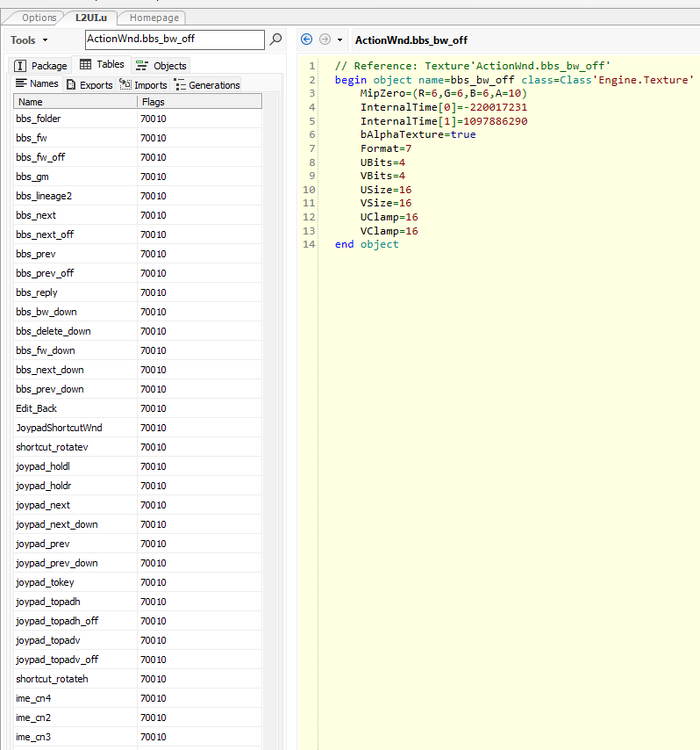700x750 pixels.
Task: Select the shortcut_rotateh row
Action: coord(52,679)
